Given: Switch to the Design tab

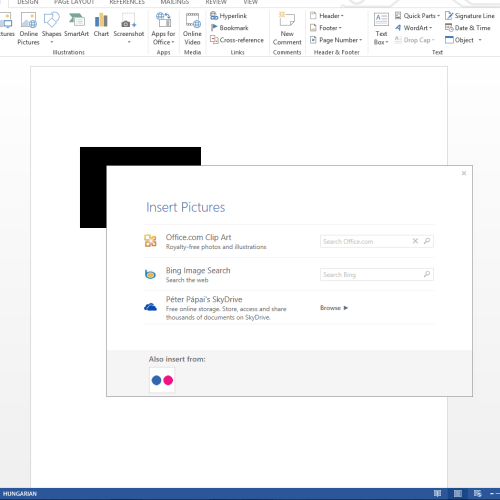Looking at the screenshot, I should (28, 2).
